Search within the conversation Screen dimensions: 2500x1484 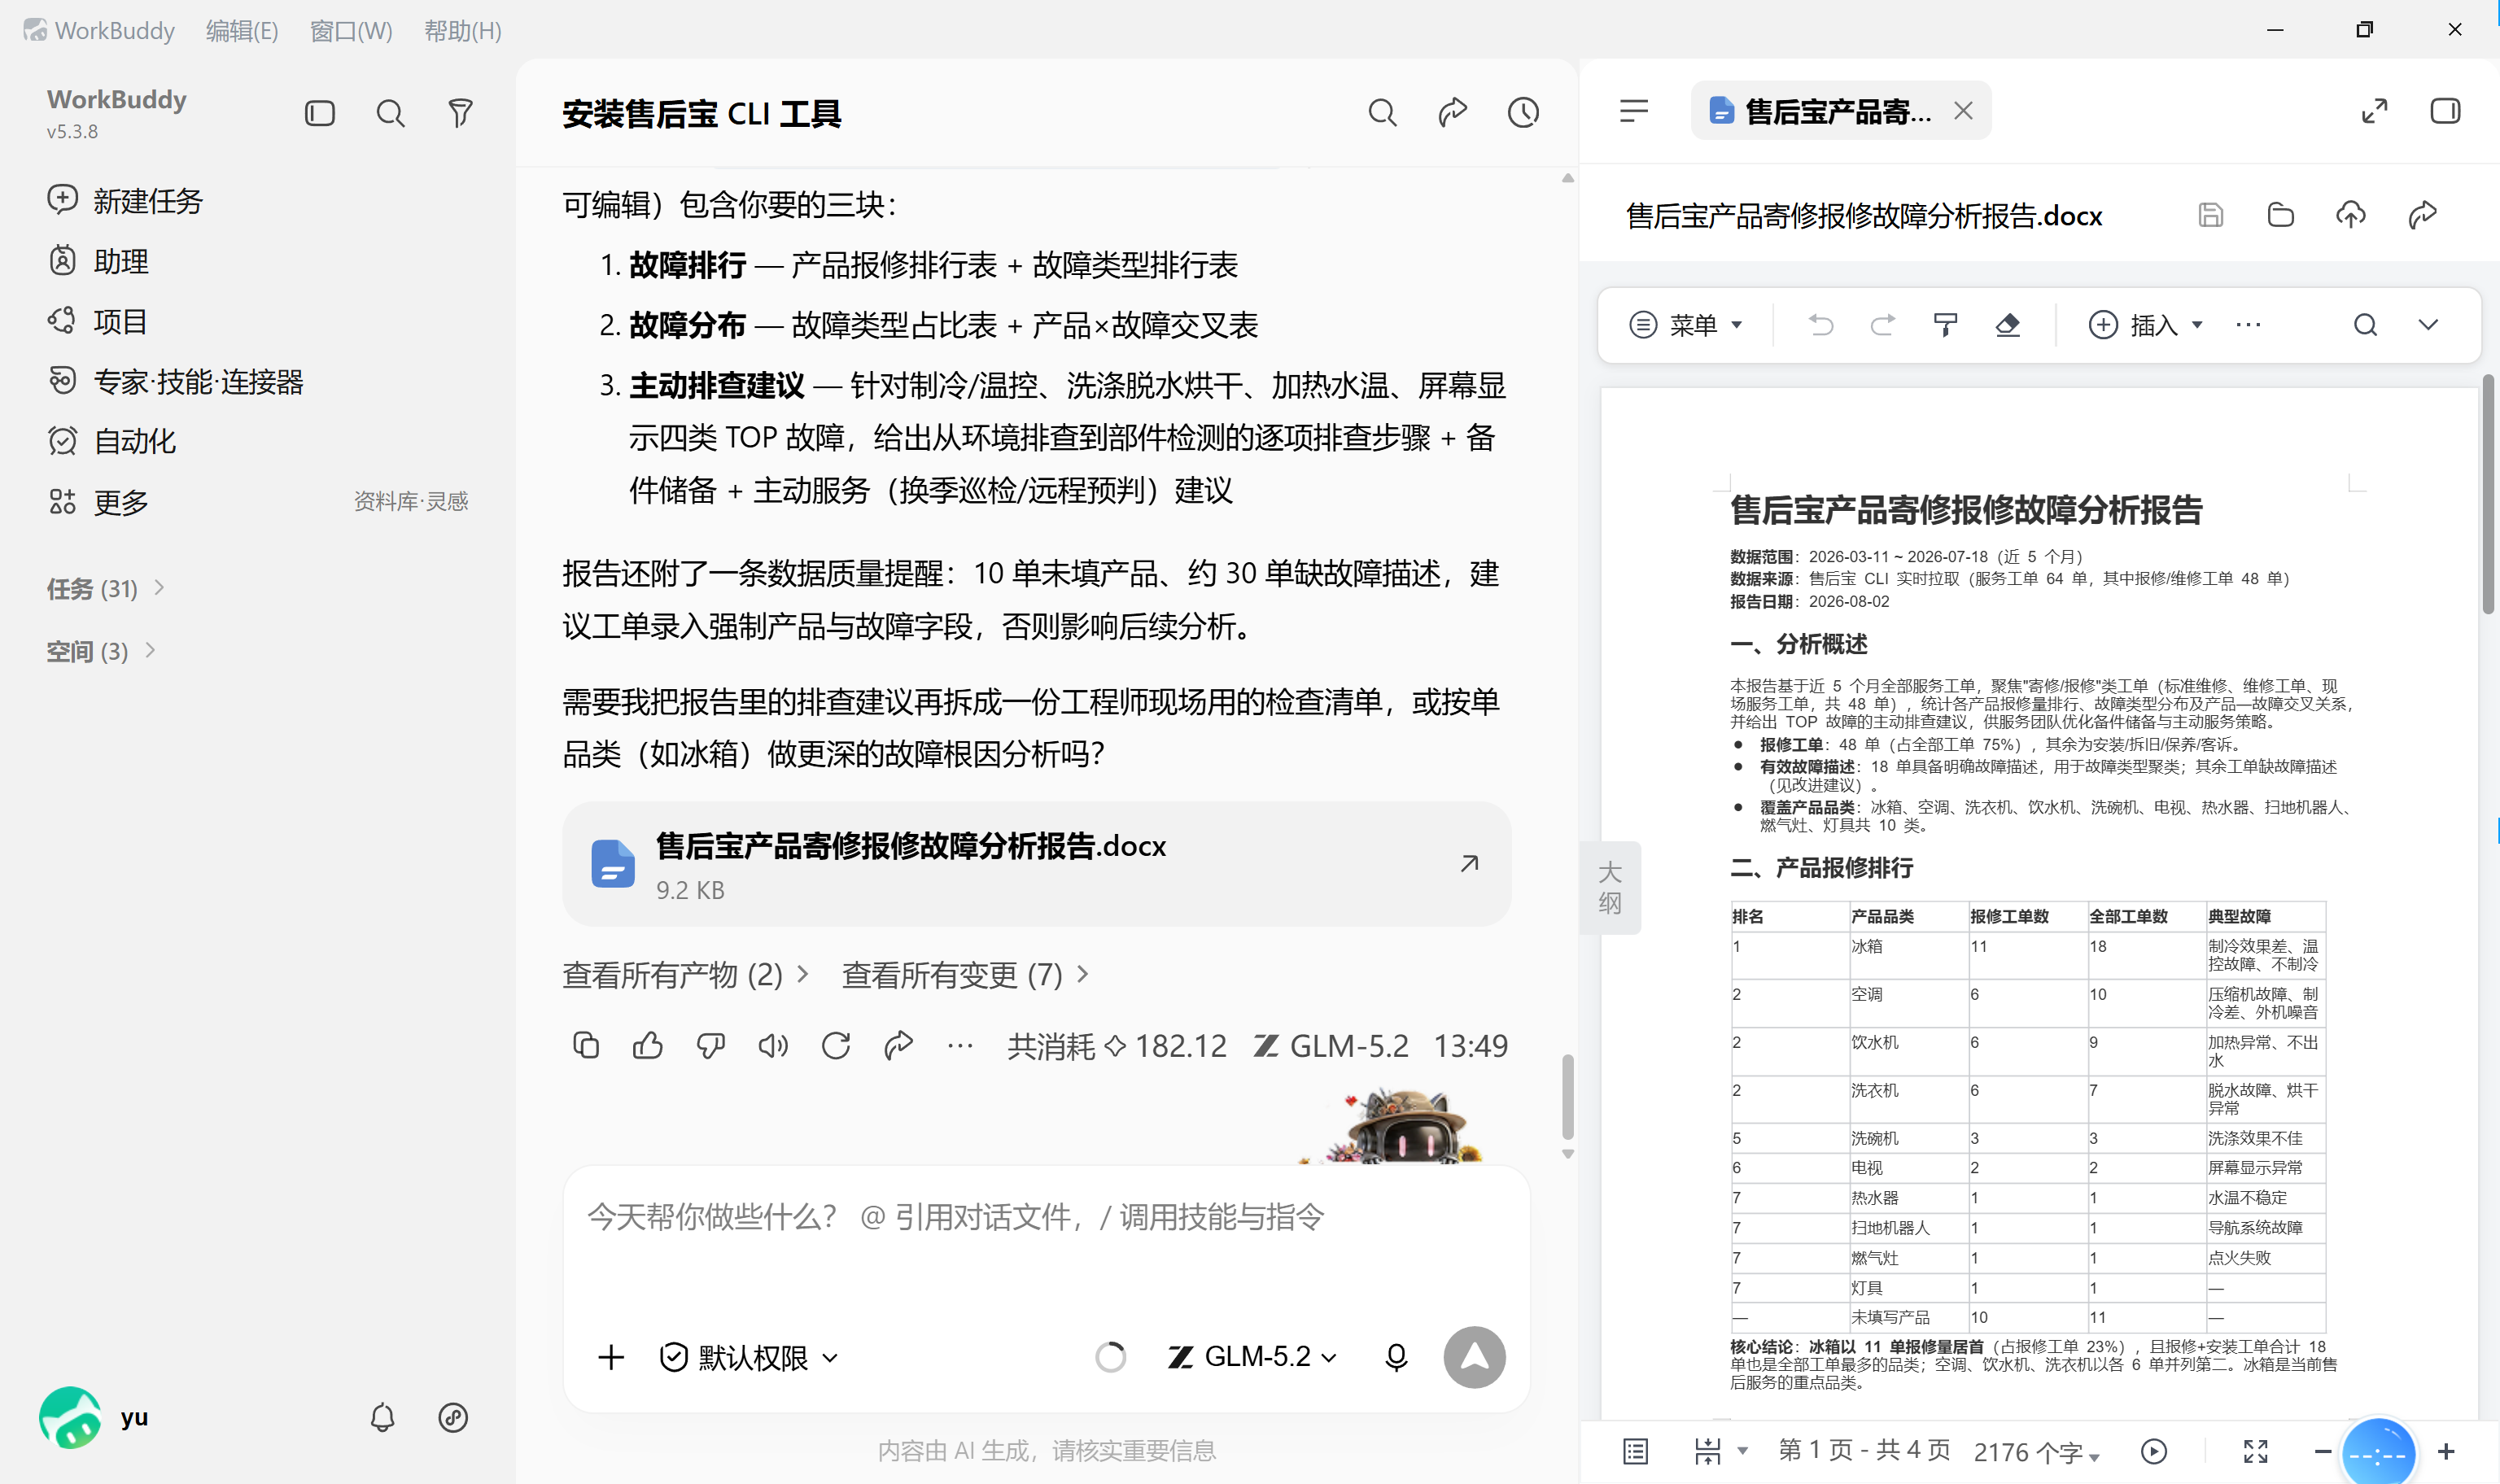click(1382, 113)
